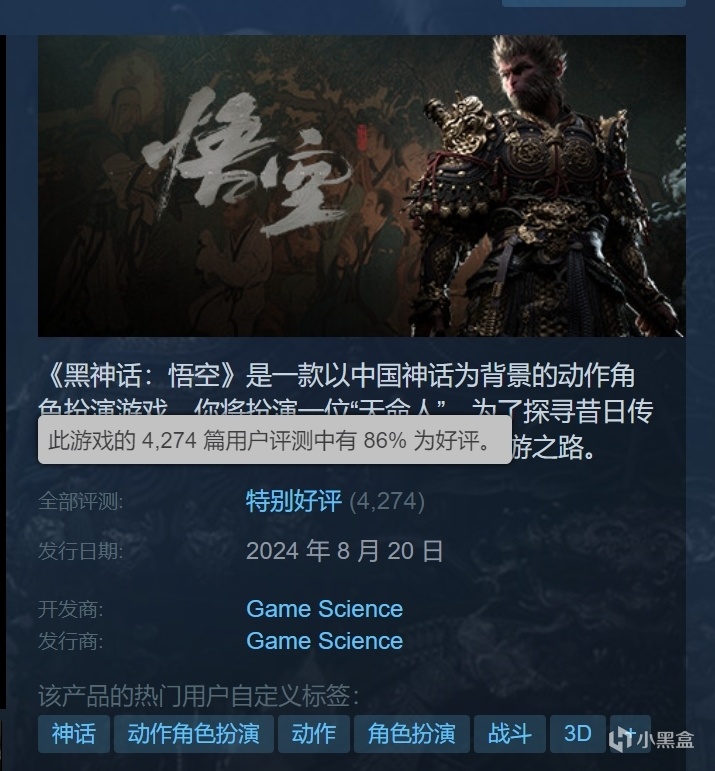Screen dimensions: 715x771
Task: Select the 战斗 tag
Action: click(x=510, y=734)
